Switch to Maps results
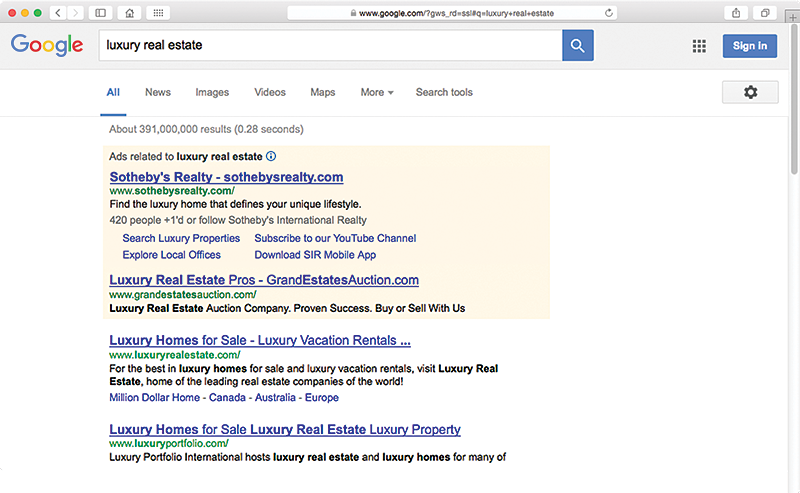800x493 pixels. pyautogui.click(x=323, y=92)
